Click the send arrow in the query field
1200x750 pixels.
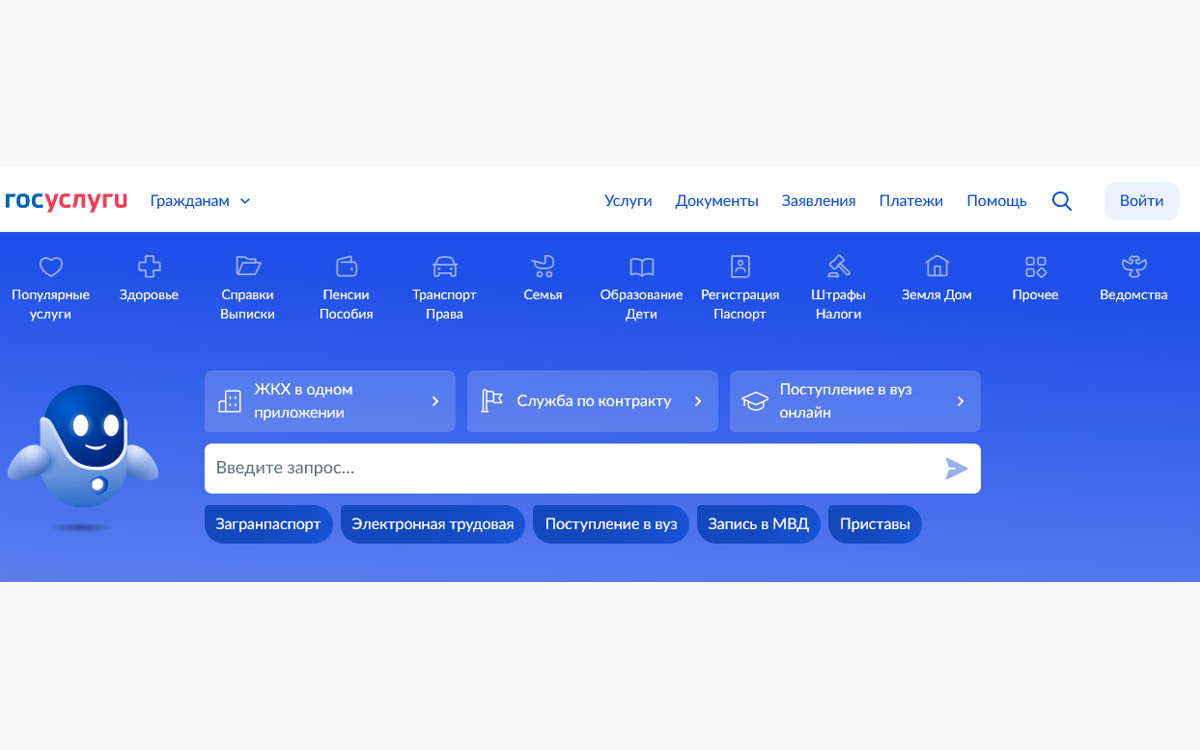956,468
